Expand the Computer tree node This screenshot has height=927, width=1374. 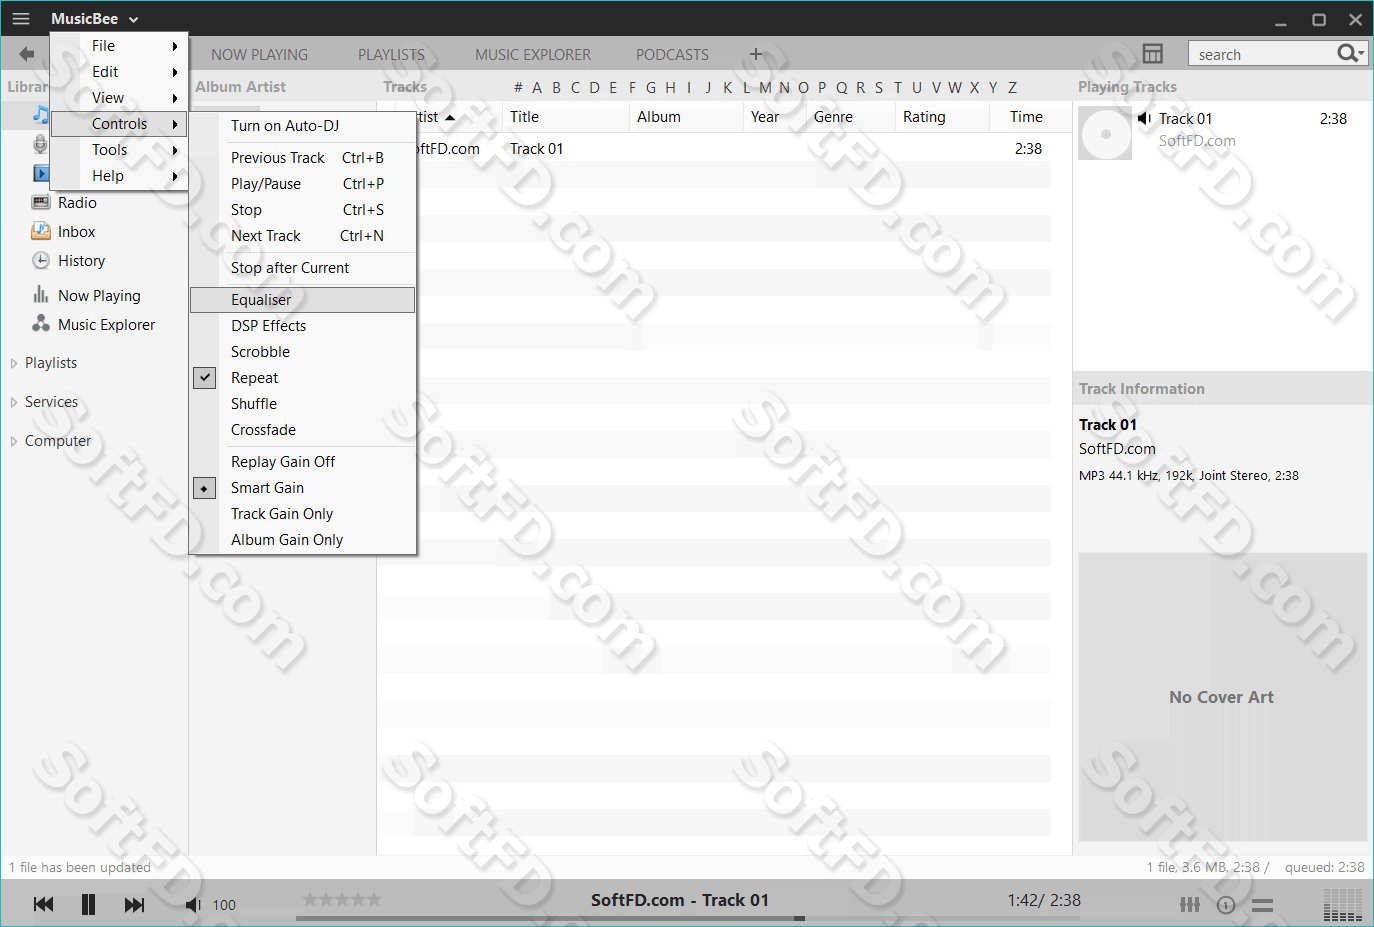(x=14, y=441)
